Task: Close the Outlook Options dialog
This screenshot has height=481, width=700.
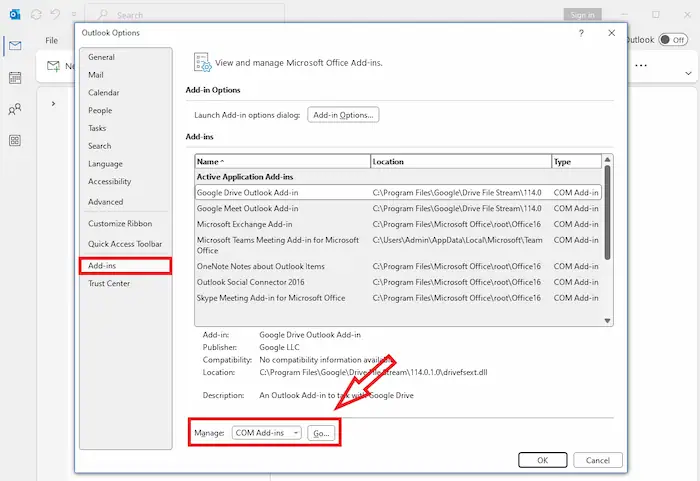Action: [x=612, y=33]
